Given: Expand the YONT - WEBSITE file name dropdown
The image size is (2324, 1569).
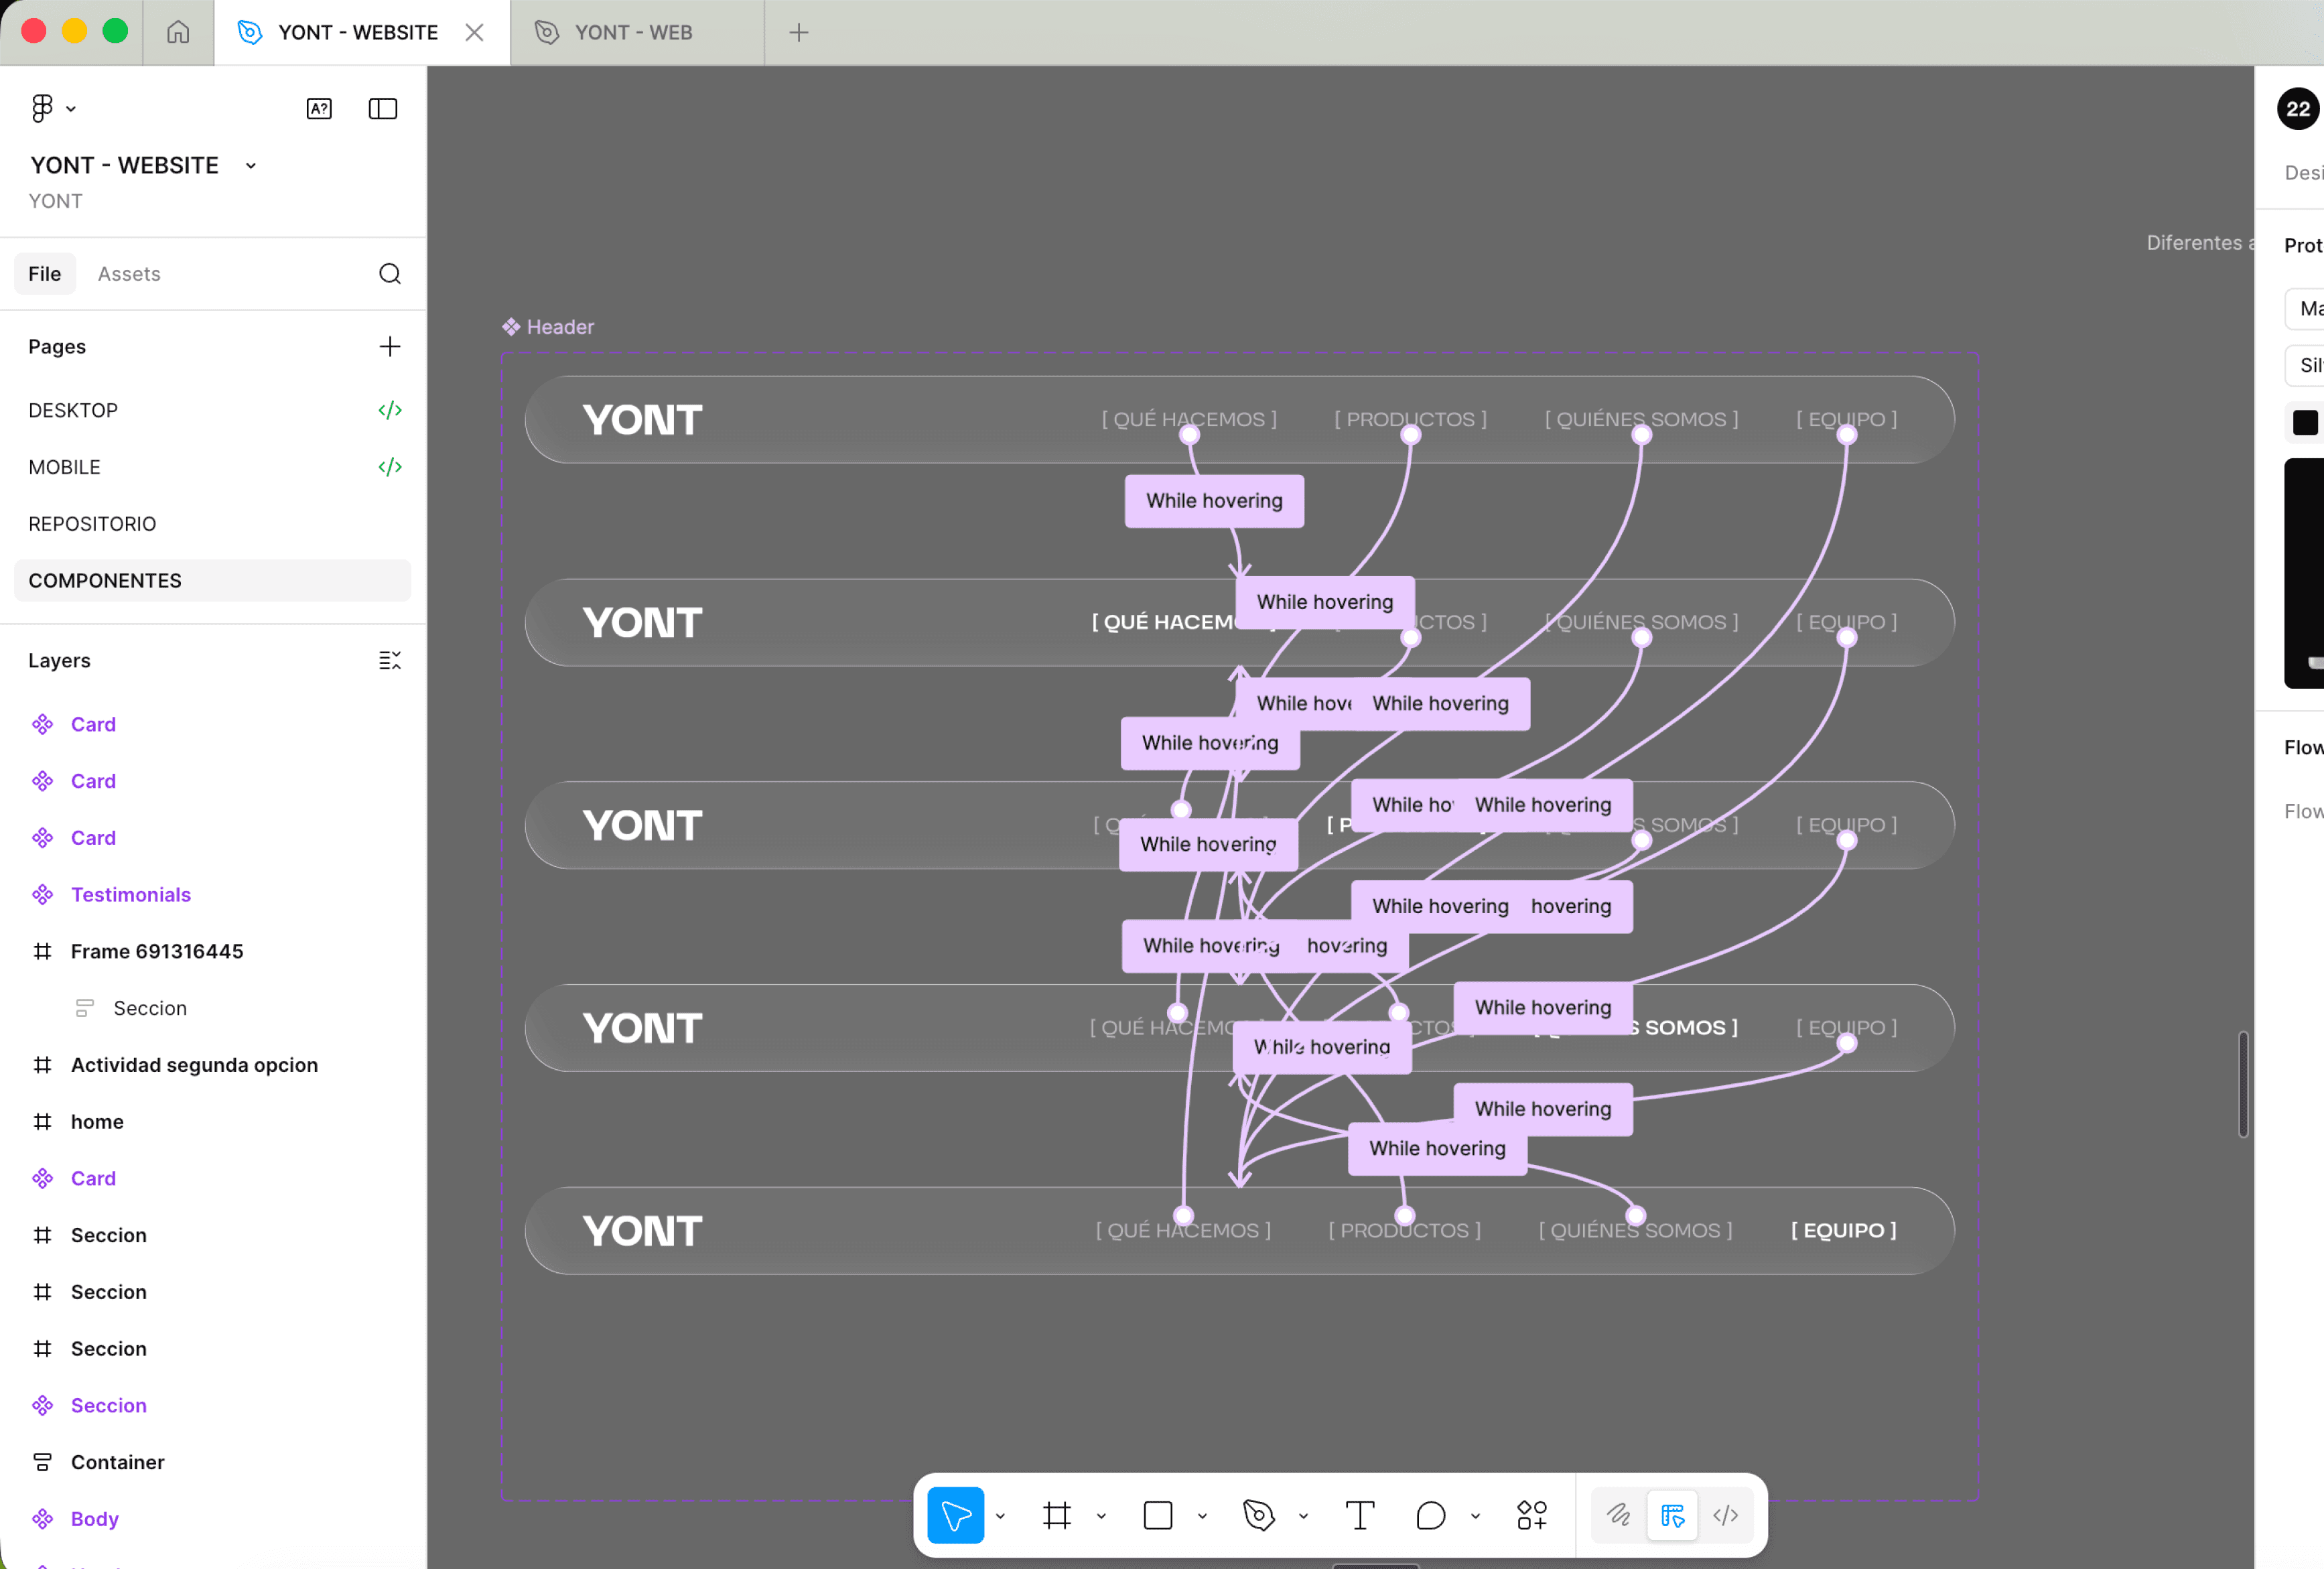Looking at the screenshot, I should [251, 166].
